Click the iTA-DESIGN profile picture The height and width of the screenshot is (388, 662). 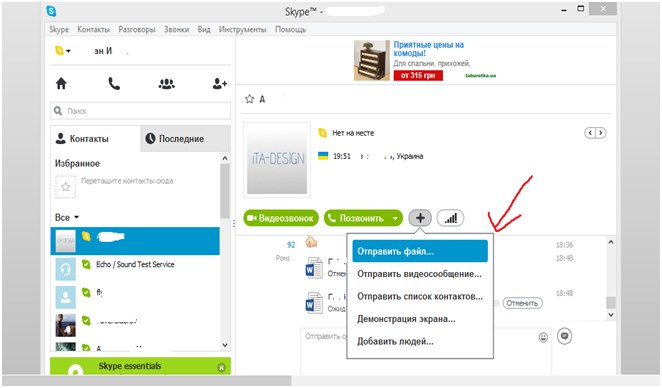coord(277,159)
